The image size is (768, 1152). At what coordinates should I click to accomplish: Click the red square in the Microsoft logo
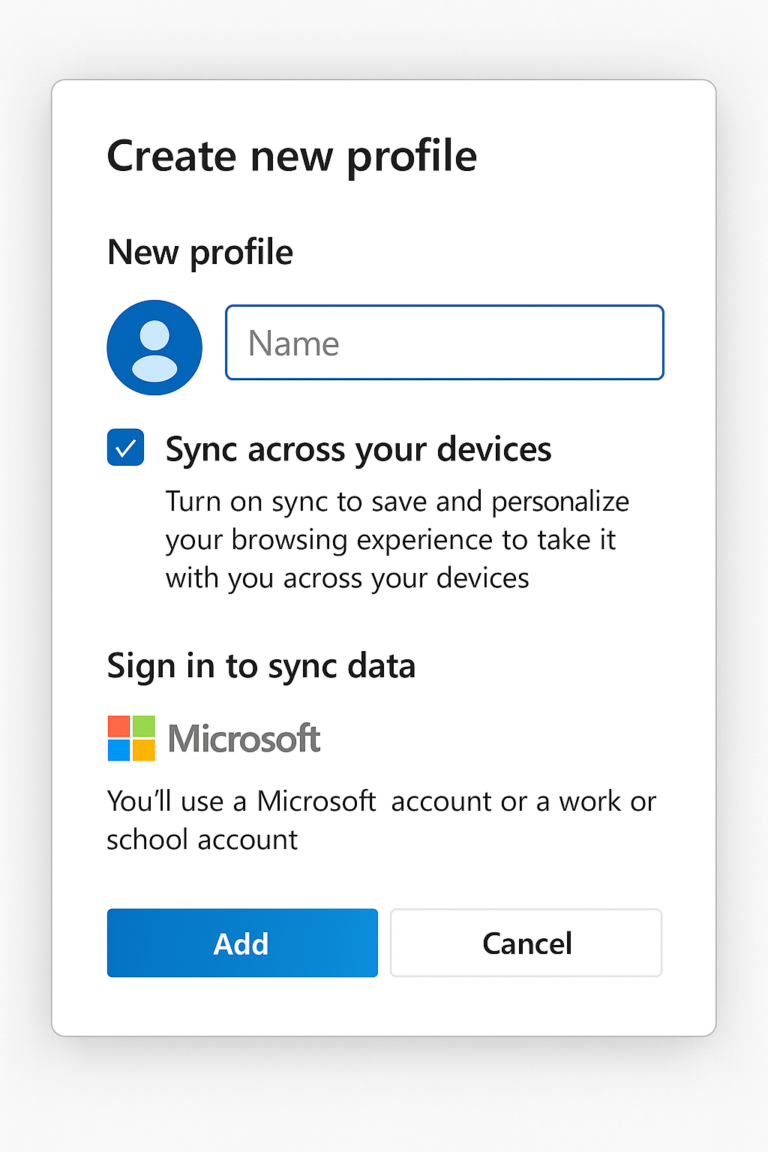(118, 725)
